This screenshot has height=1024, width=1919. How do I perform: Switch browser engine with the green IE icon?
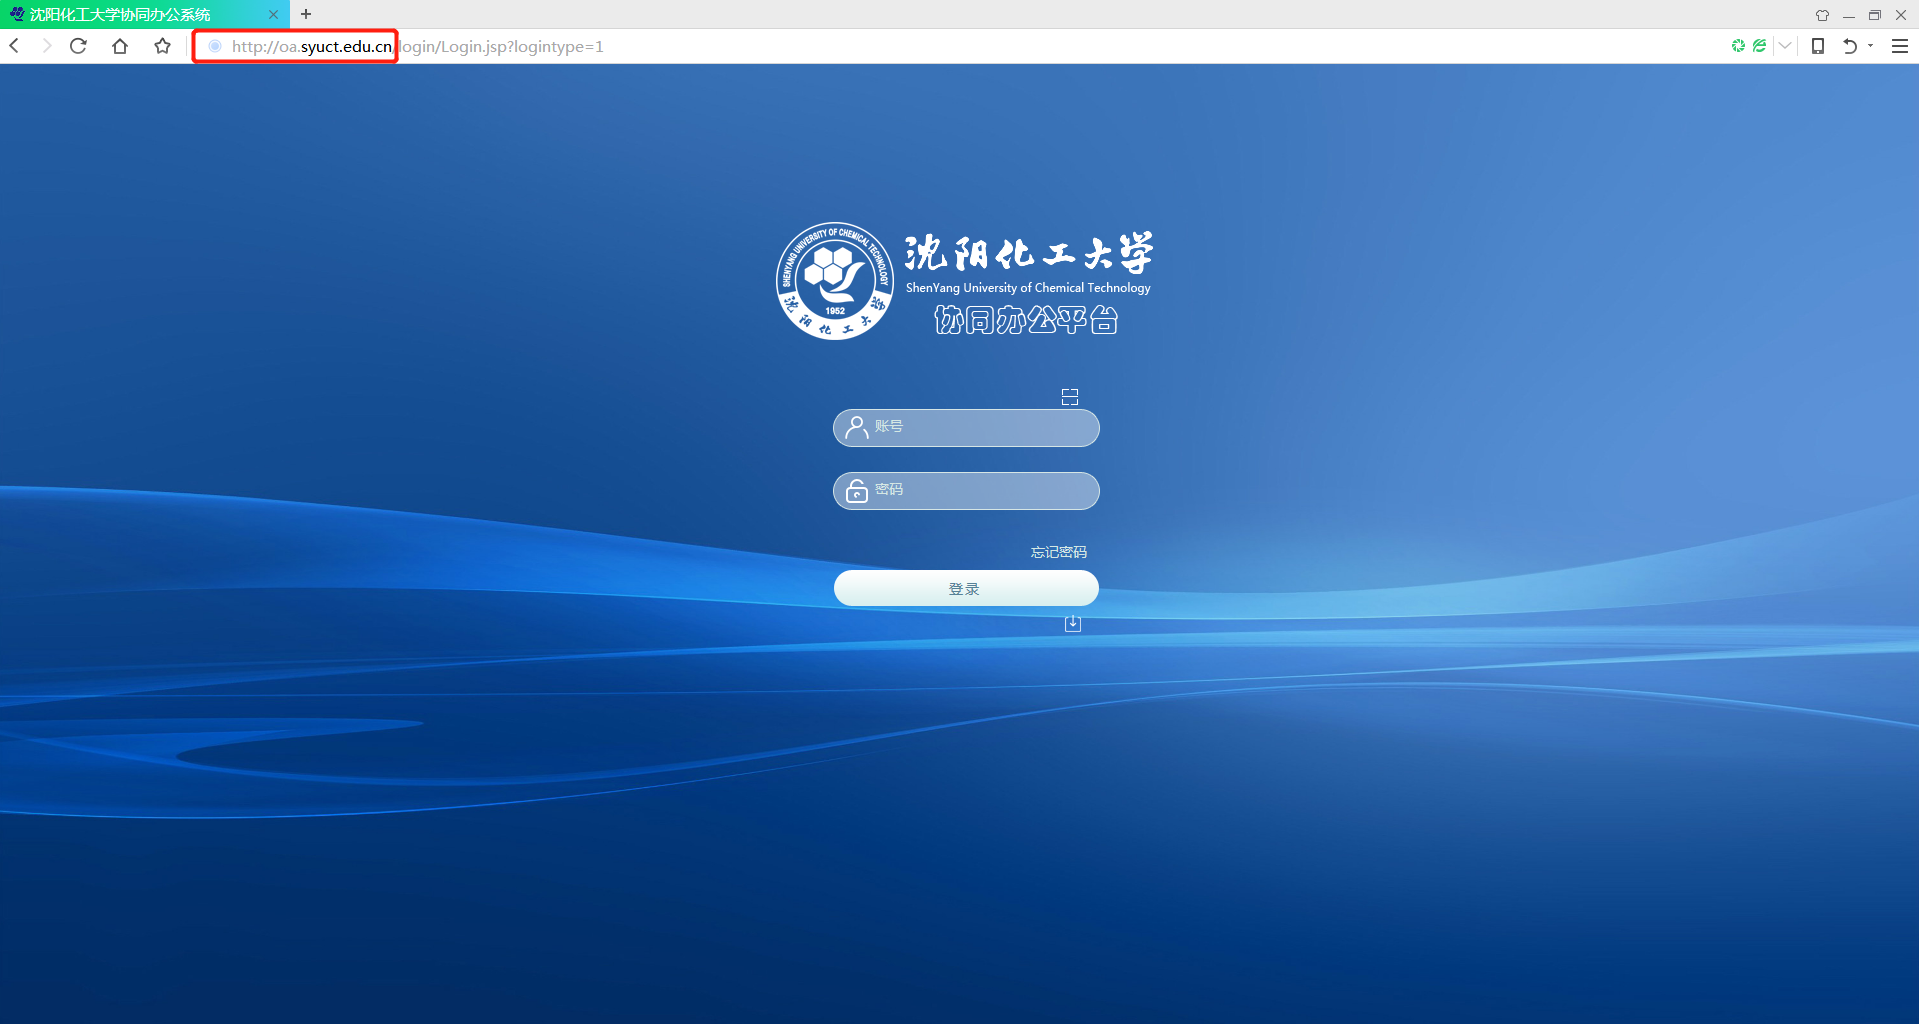[1759, 46]
